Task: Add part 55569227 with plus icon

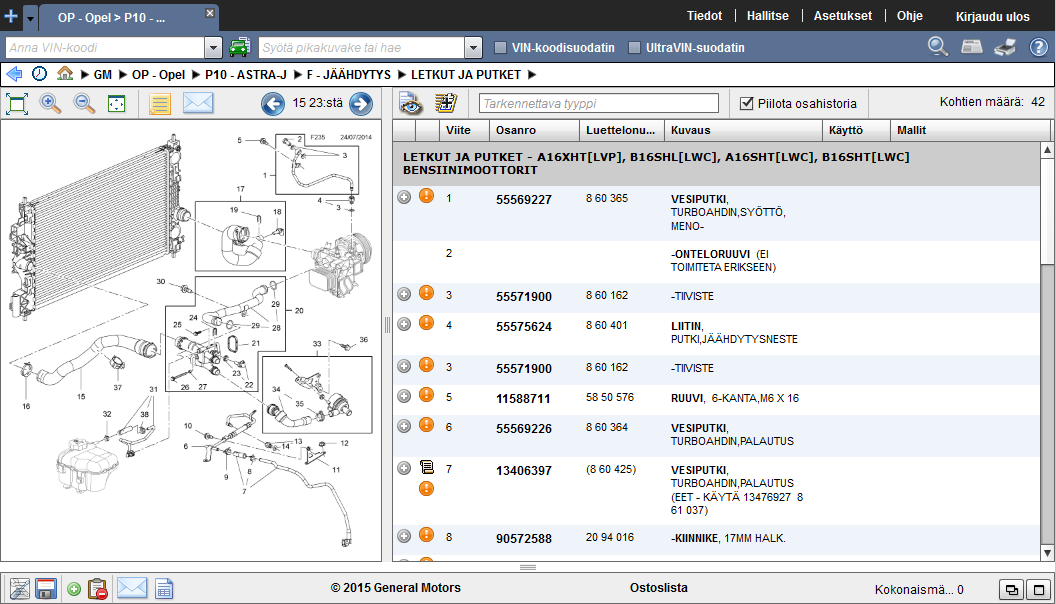Action: click(x=404, y=197)
